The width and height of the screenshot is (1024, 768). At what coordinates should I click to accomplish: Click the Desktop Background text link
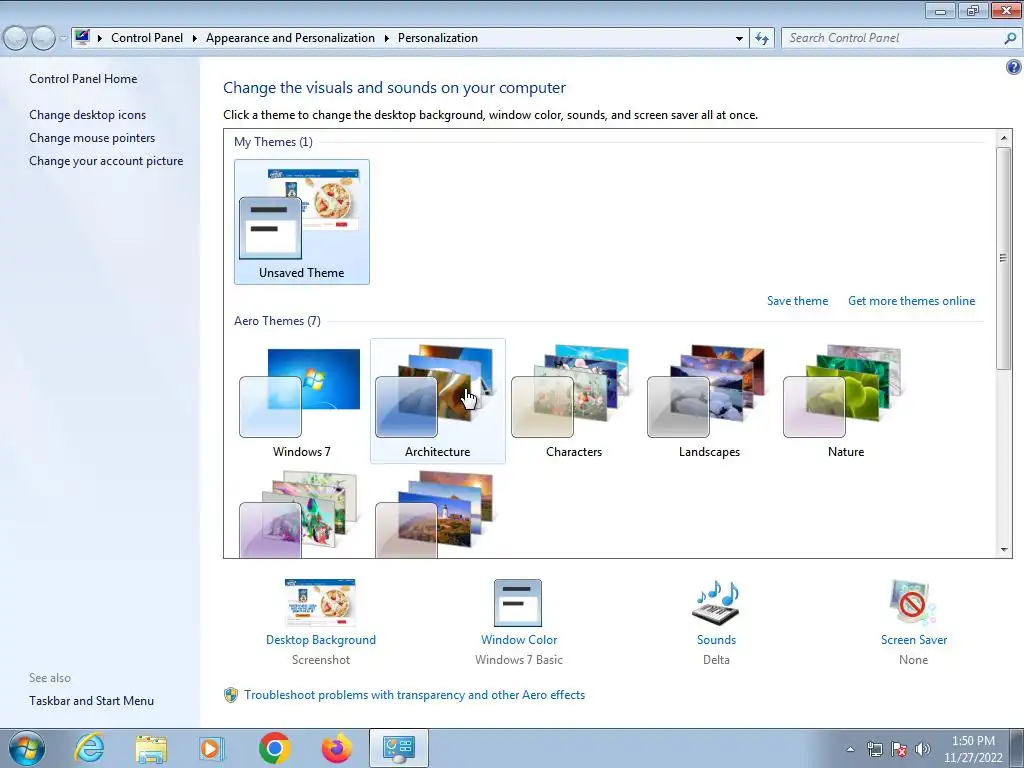(x=321, y=640)
